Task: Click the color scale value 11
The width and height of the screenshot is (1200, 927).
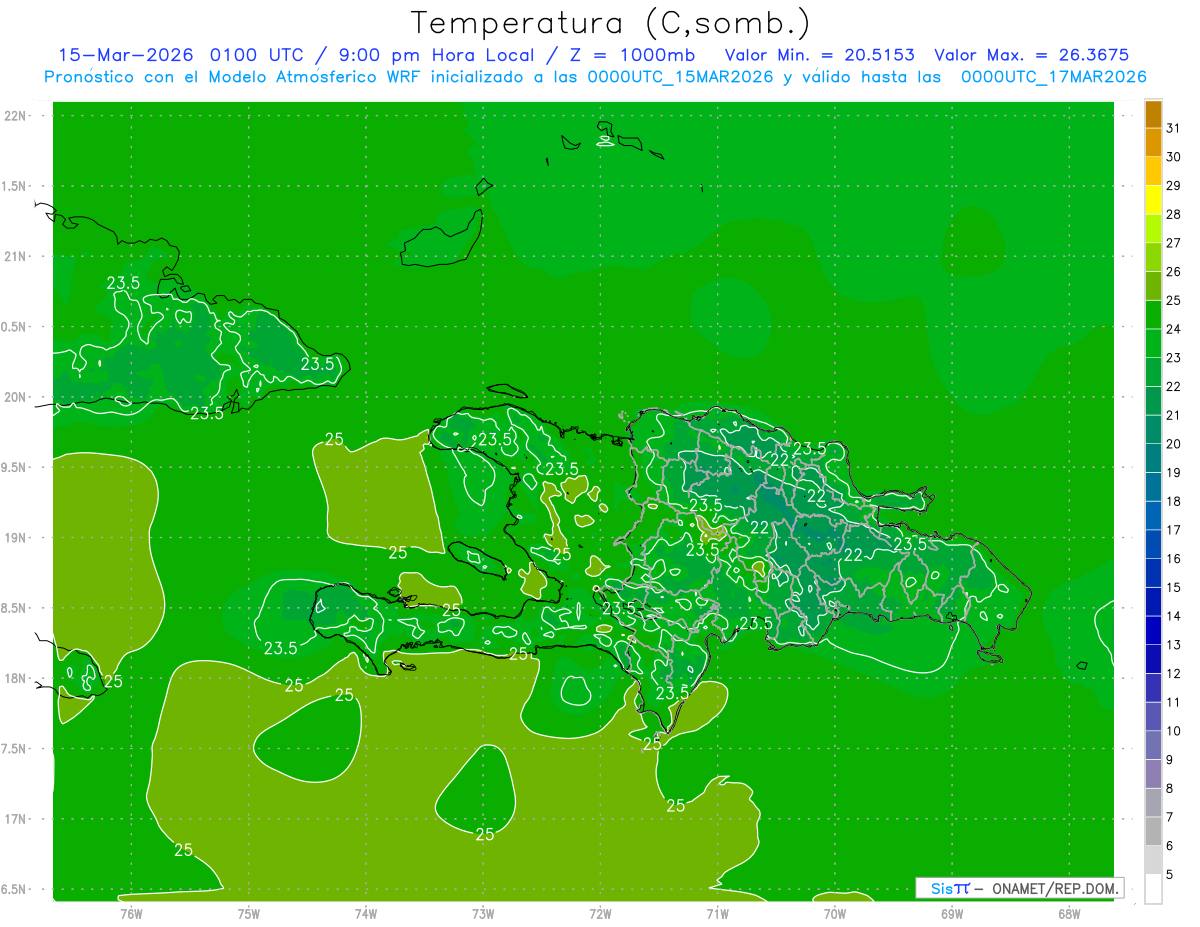Action: click(1173, 702)
